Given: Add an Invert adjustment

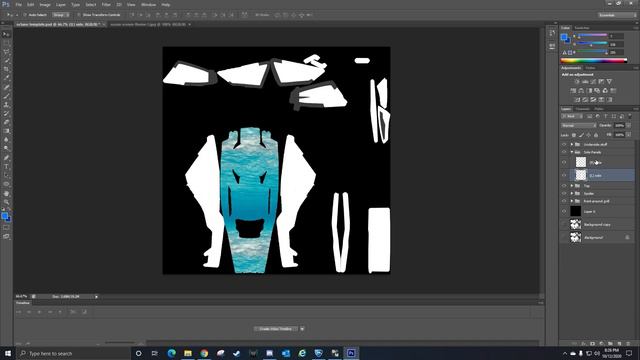Looking at the screenshot, I should click(x=577, y=100).
